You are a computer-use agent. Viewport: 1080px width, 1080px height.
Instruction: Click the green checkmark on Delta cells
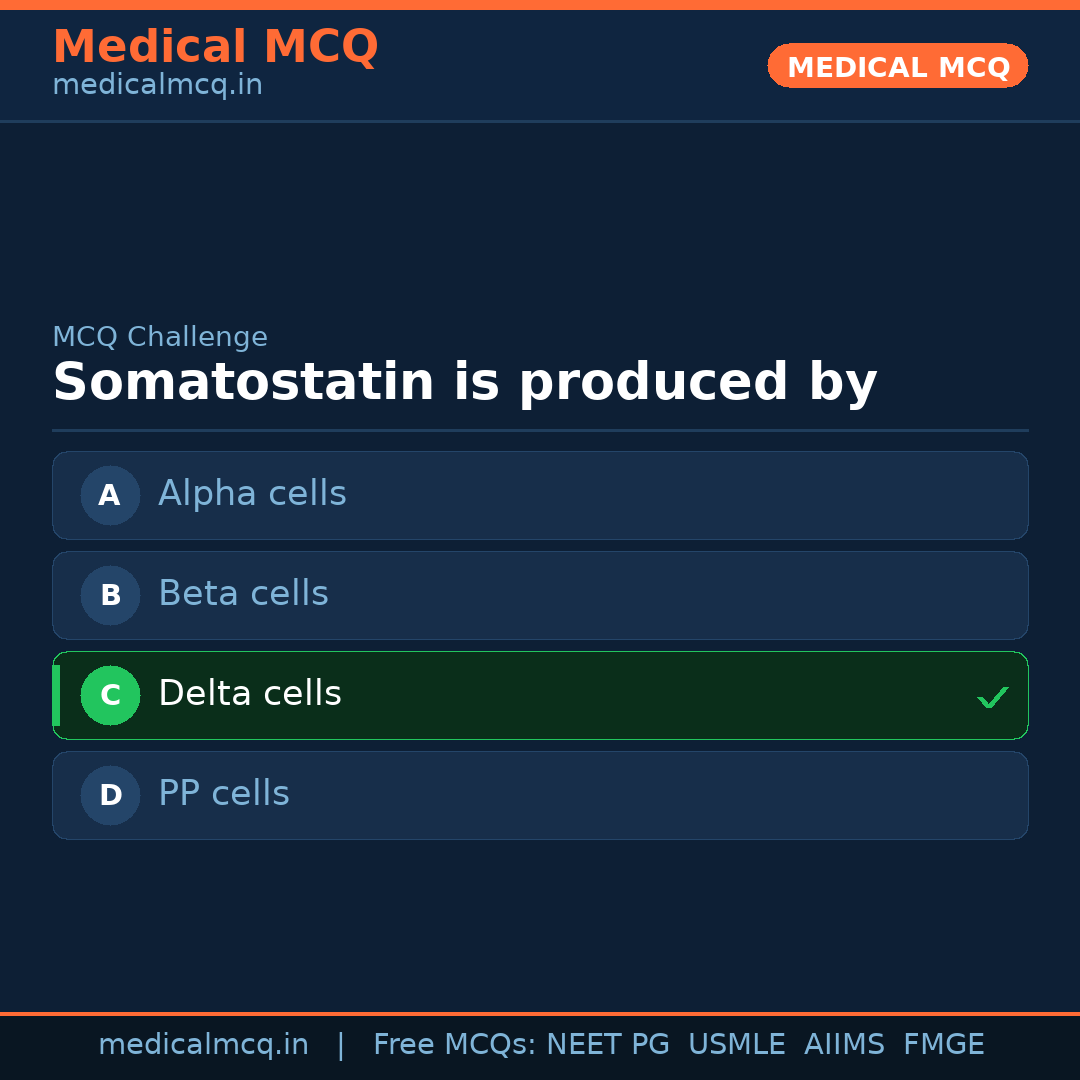tap(992, 697)
